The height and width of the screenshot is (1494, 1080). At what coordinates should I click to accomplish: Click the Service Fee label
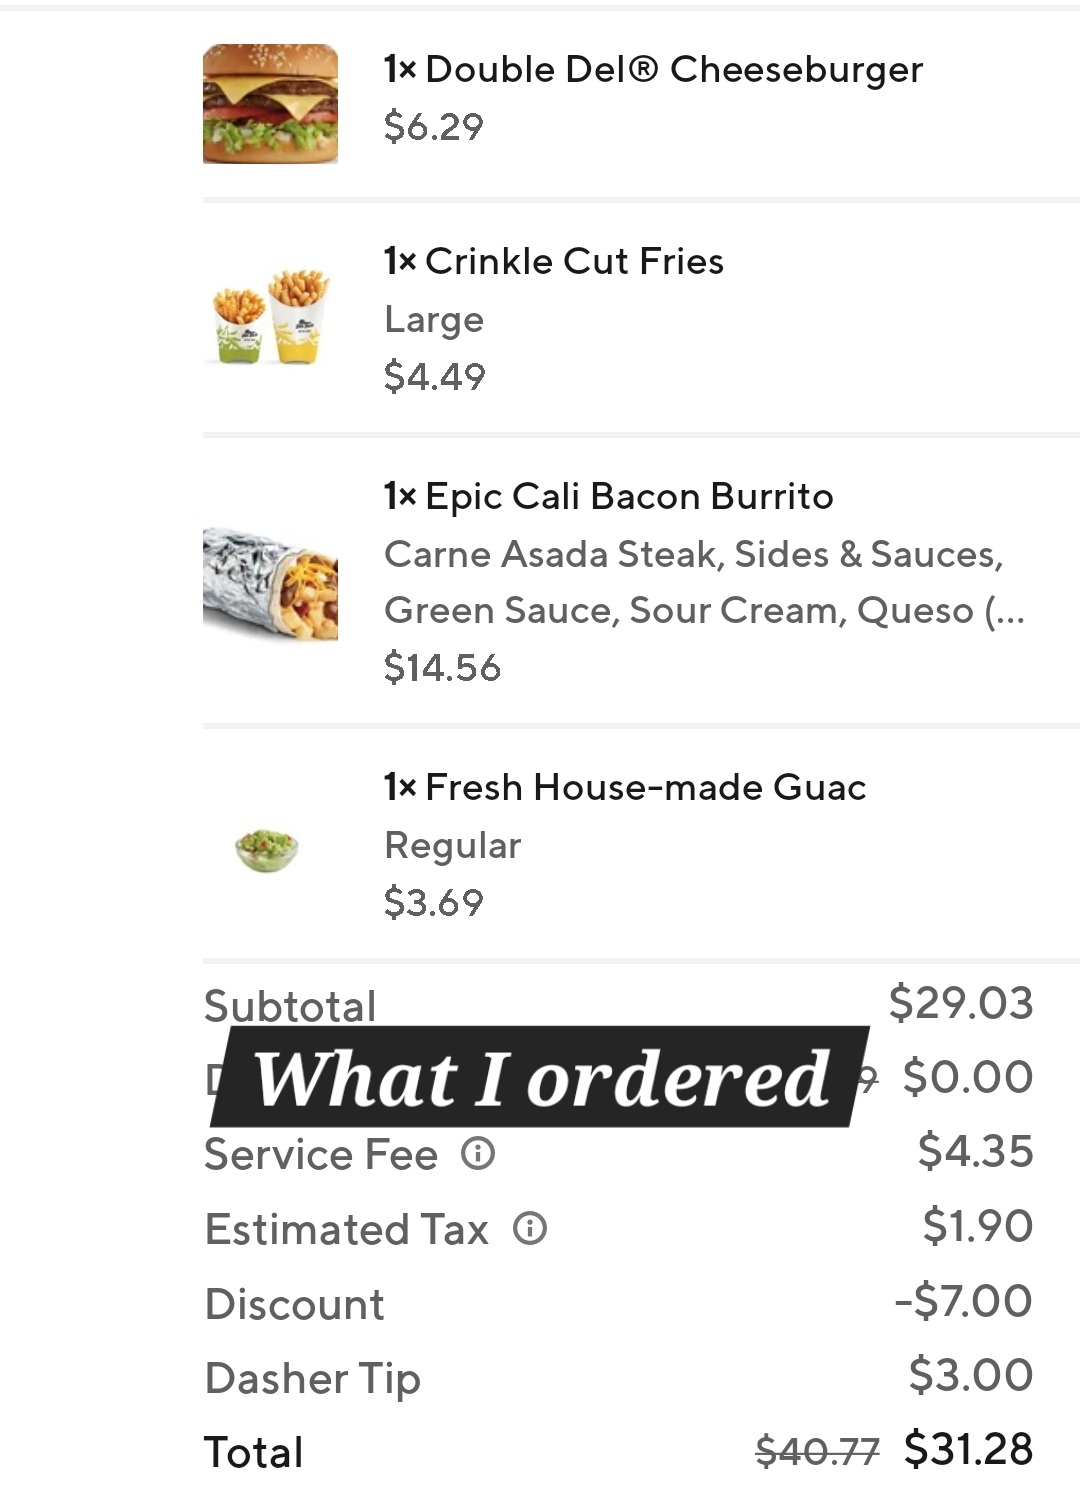tap(321, 1155)
